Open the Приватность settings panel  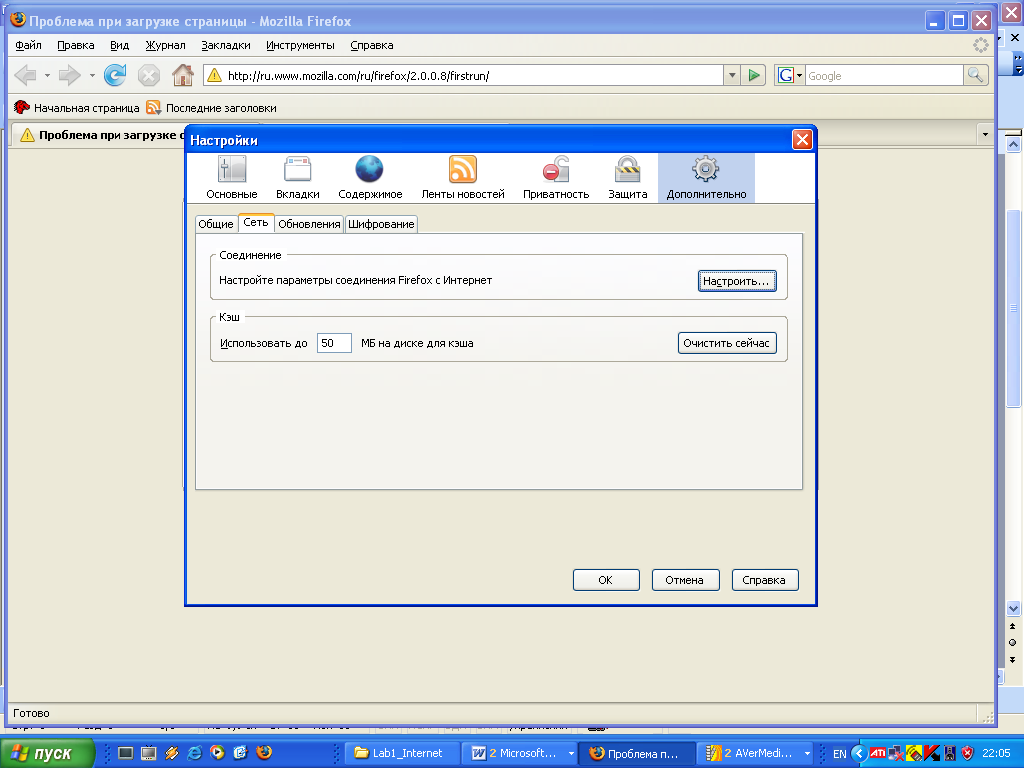click(x=556, y=178)
